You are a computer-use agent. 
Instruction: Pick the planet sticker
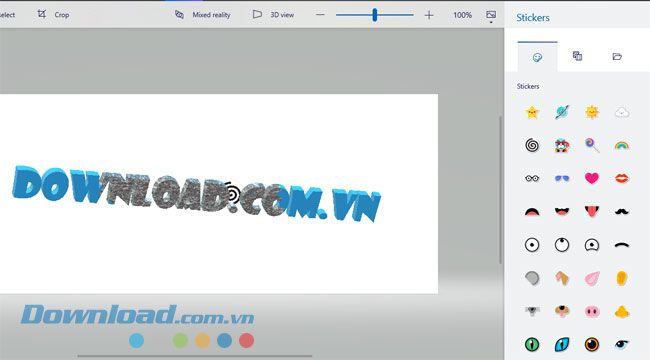coord(562,112)
